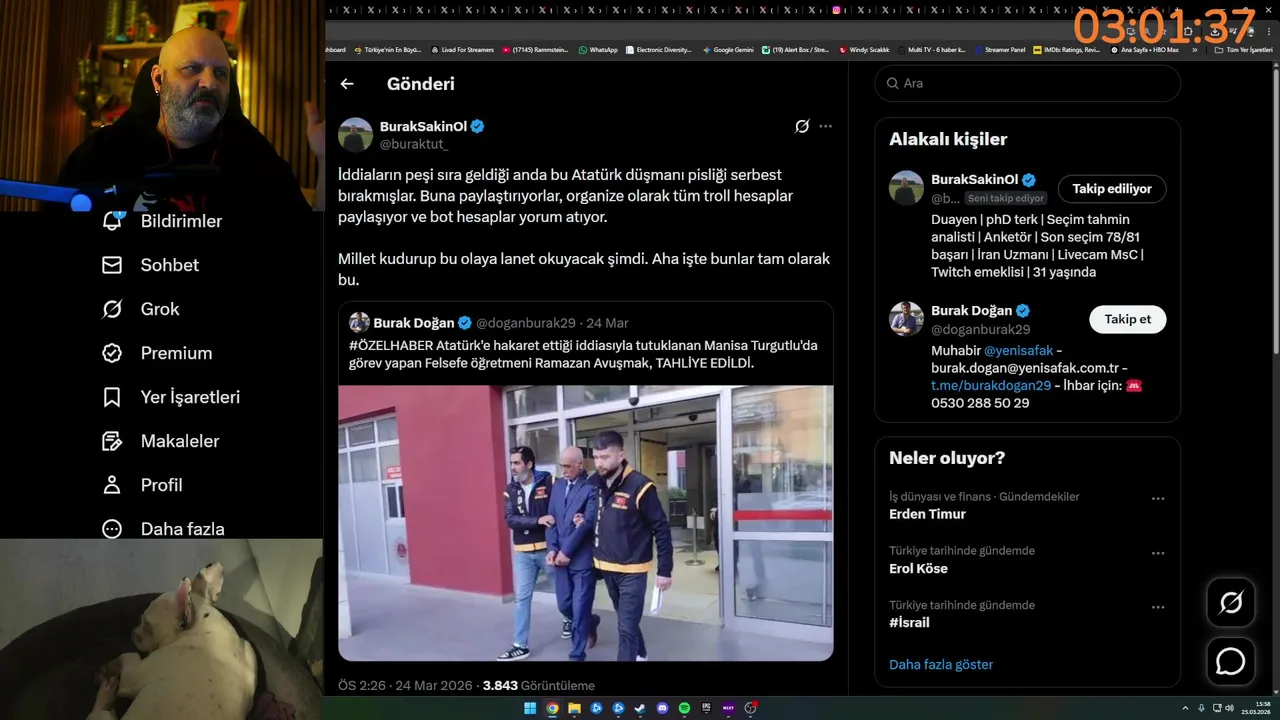1280x720 pixels.
Task: Open the Bildirimler notifications page
Action: point(162,221)
